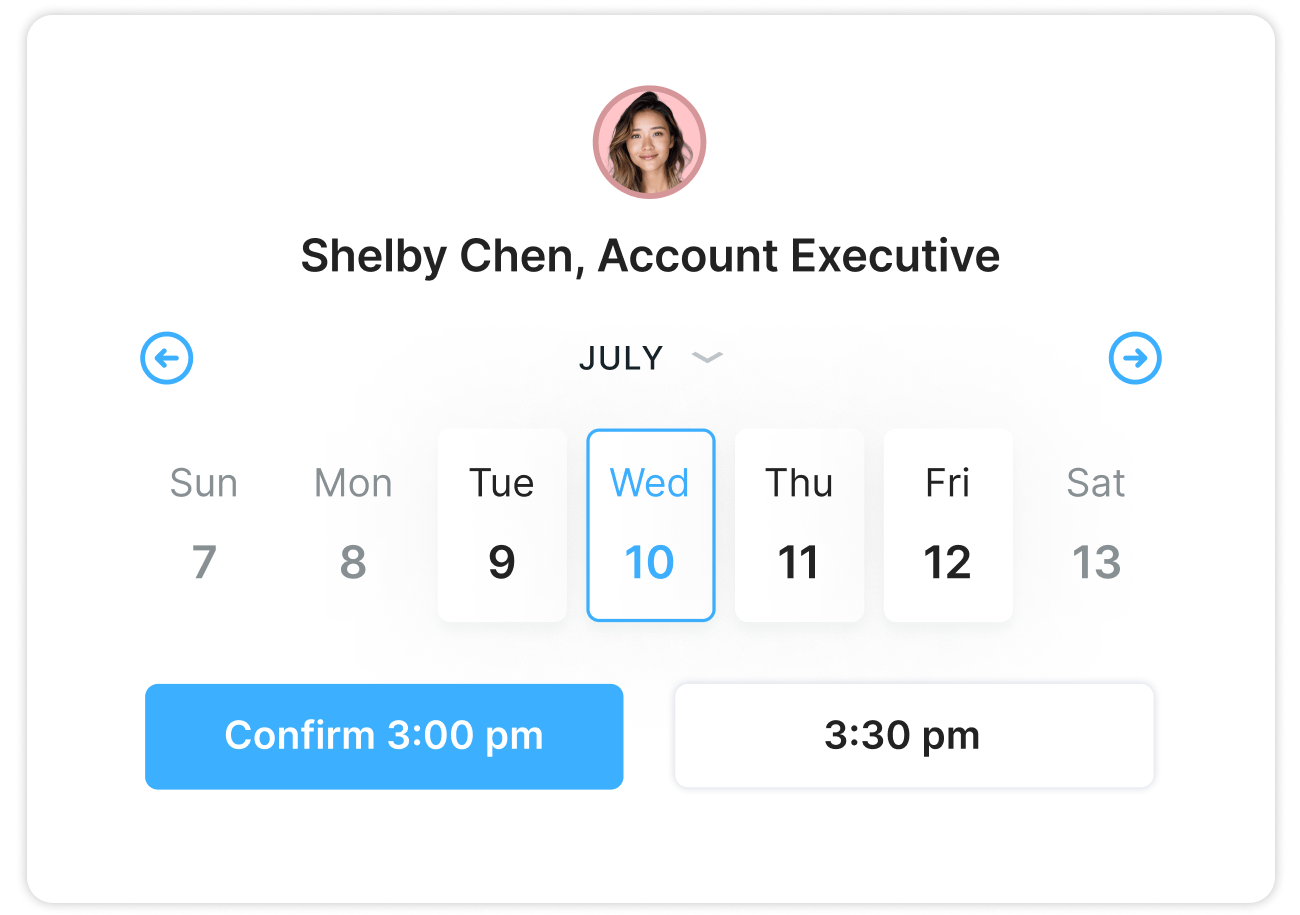Click Shelby Chen's profile photo

click(650, 142)
